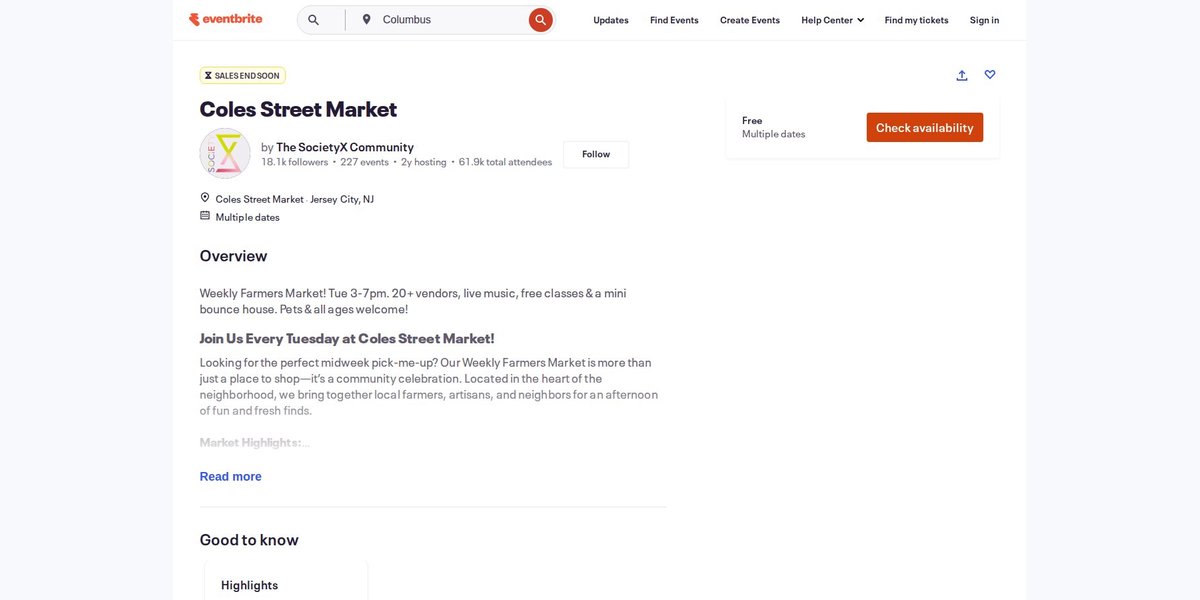This screenshot has height=600, width=1200.
Task: Open The SocietyX Community organizer link
Action: [x=345, y=147]
